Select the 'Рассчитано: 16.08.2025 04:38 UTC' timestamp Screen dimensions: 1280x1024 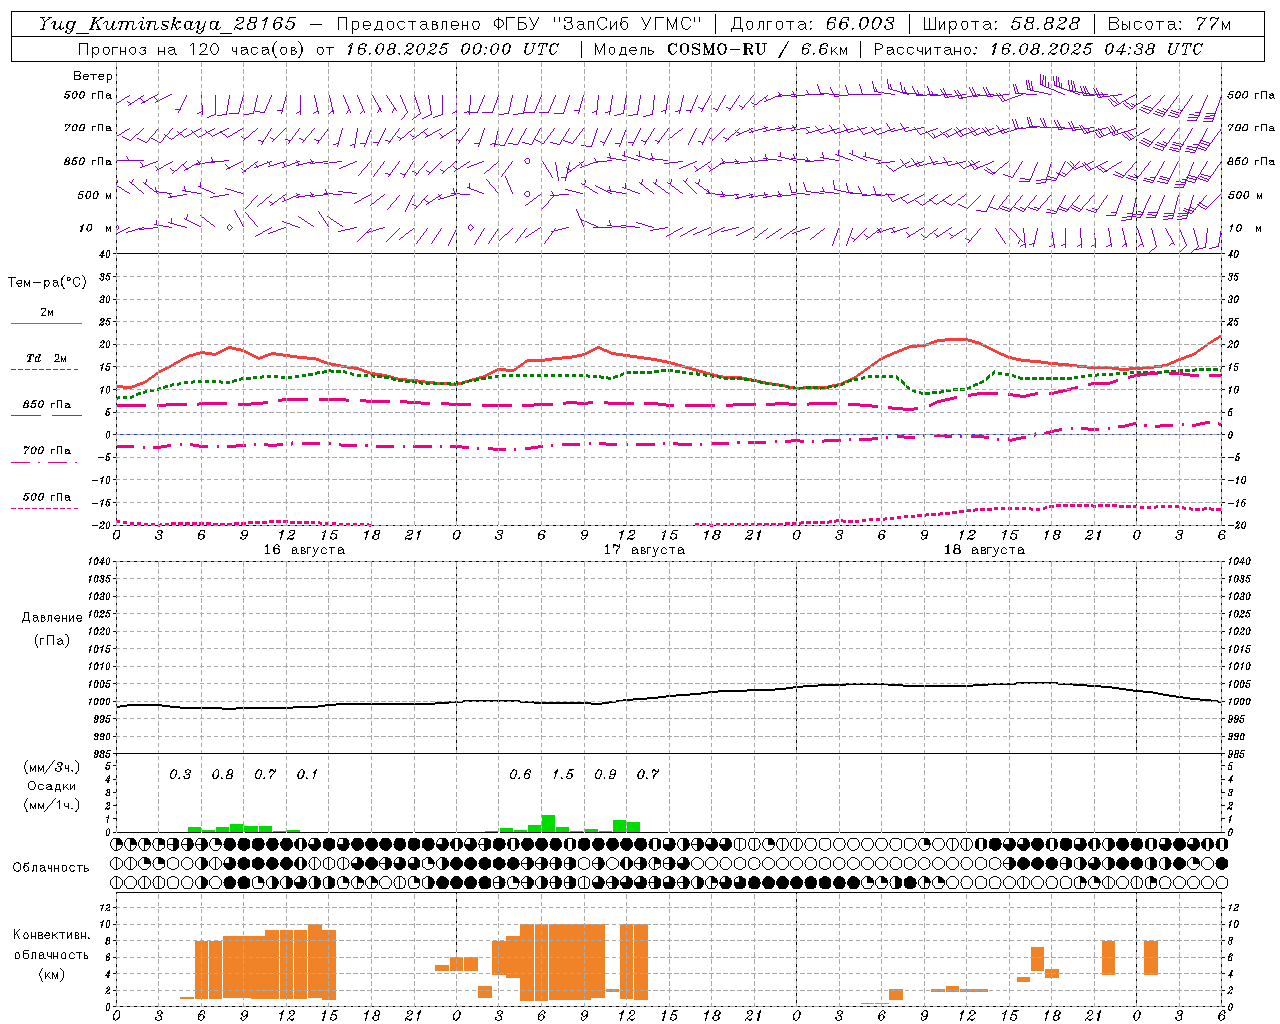(x=1038, y=49)
